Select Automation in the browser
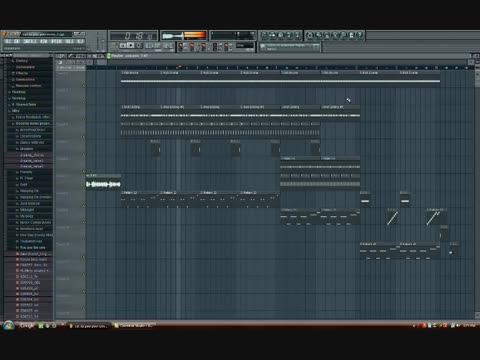Viewport: 480px width, 360px height. (x=25, y=67)
